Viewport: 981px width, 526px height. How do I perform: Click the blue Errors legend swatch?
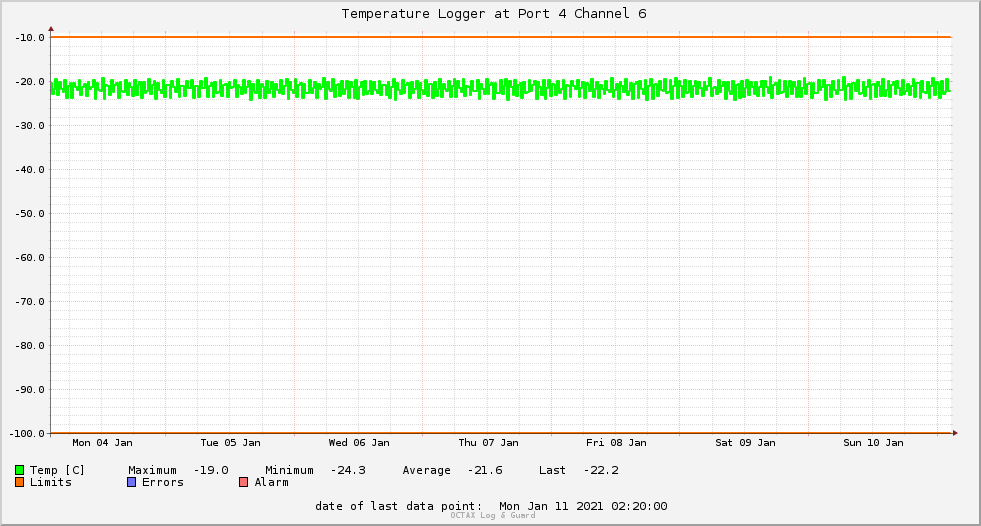(x=131, y=482)
